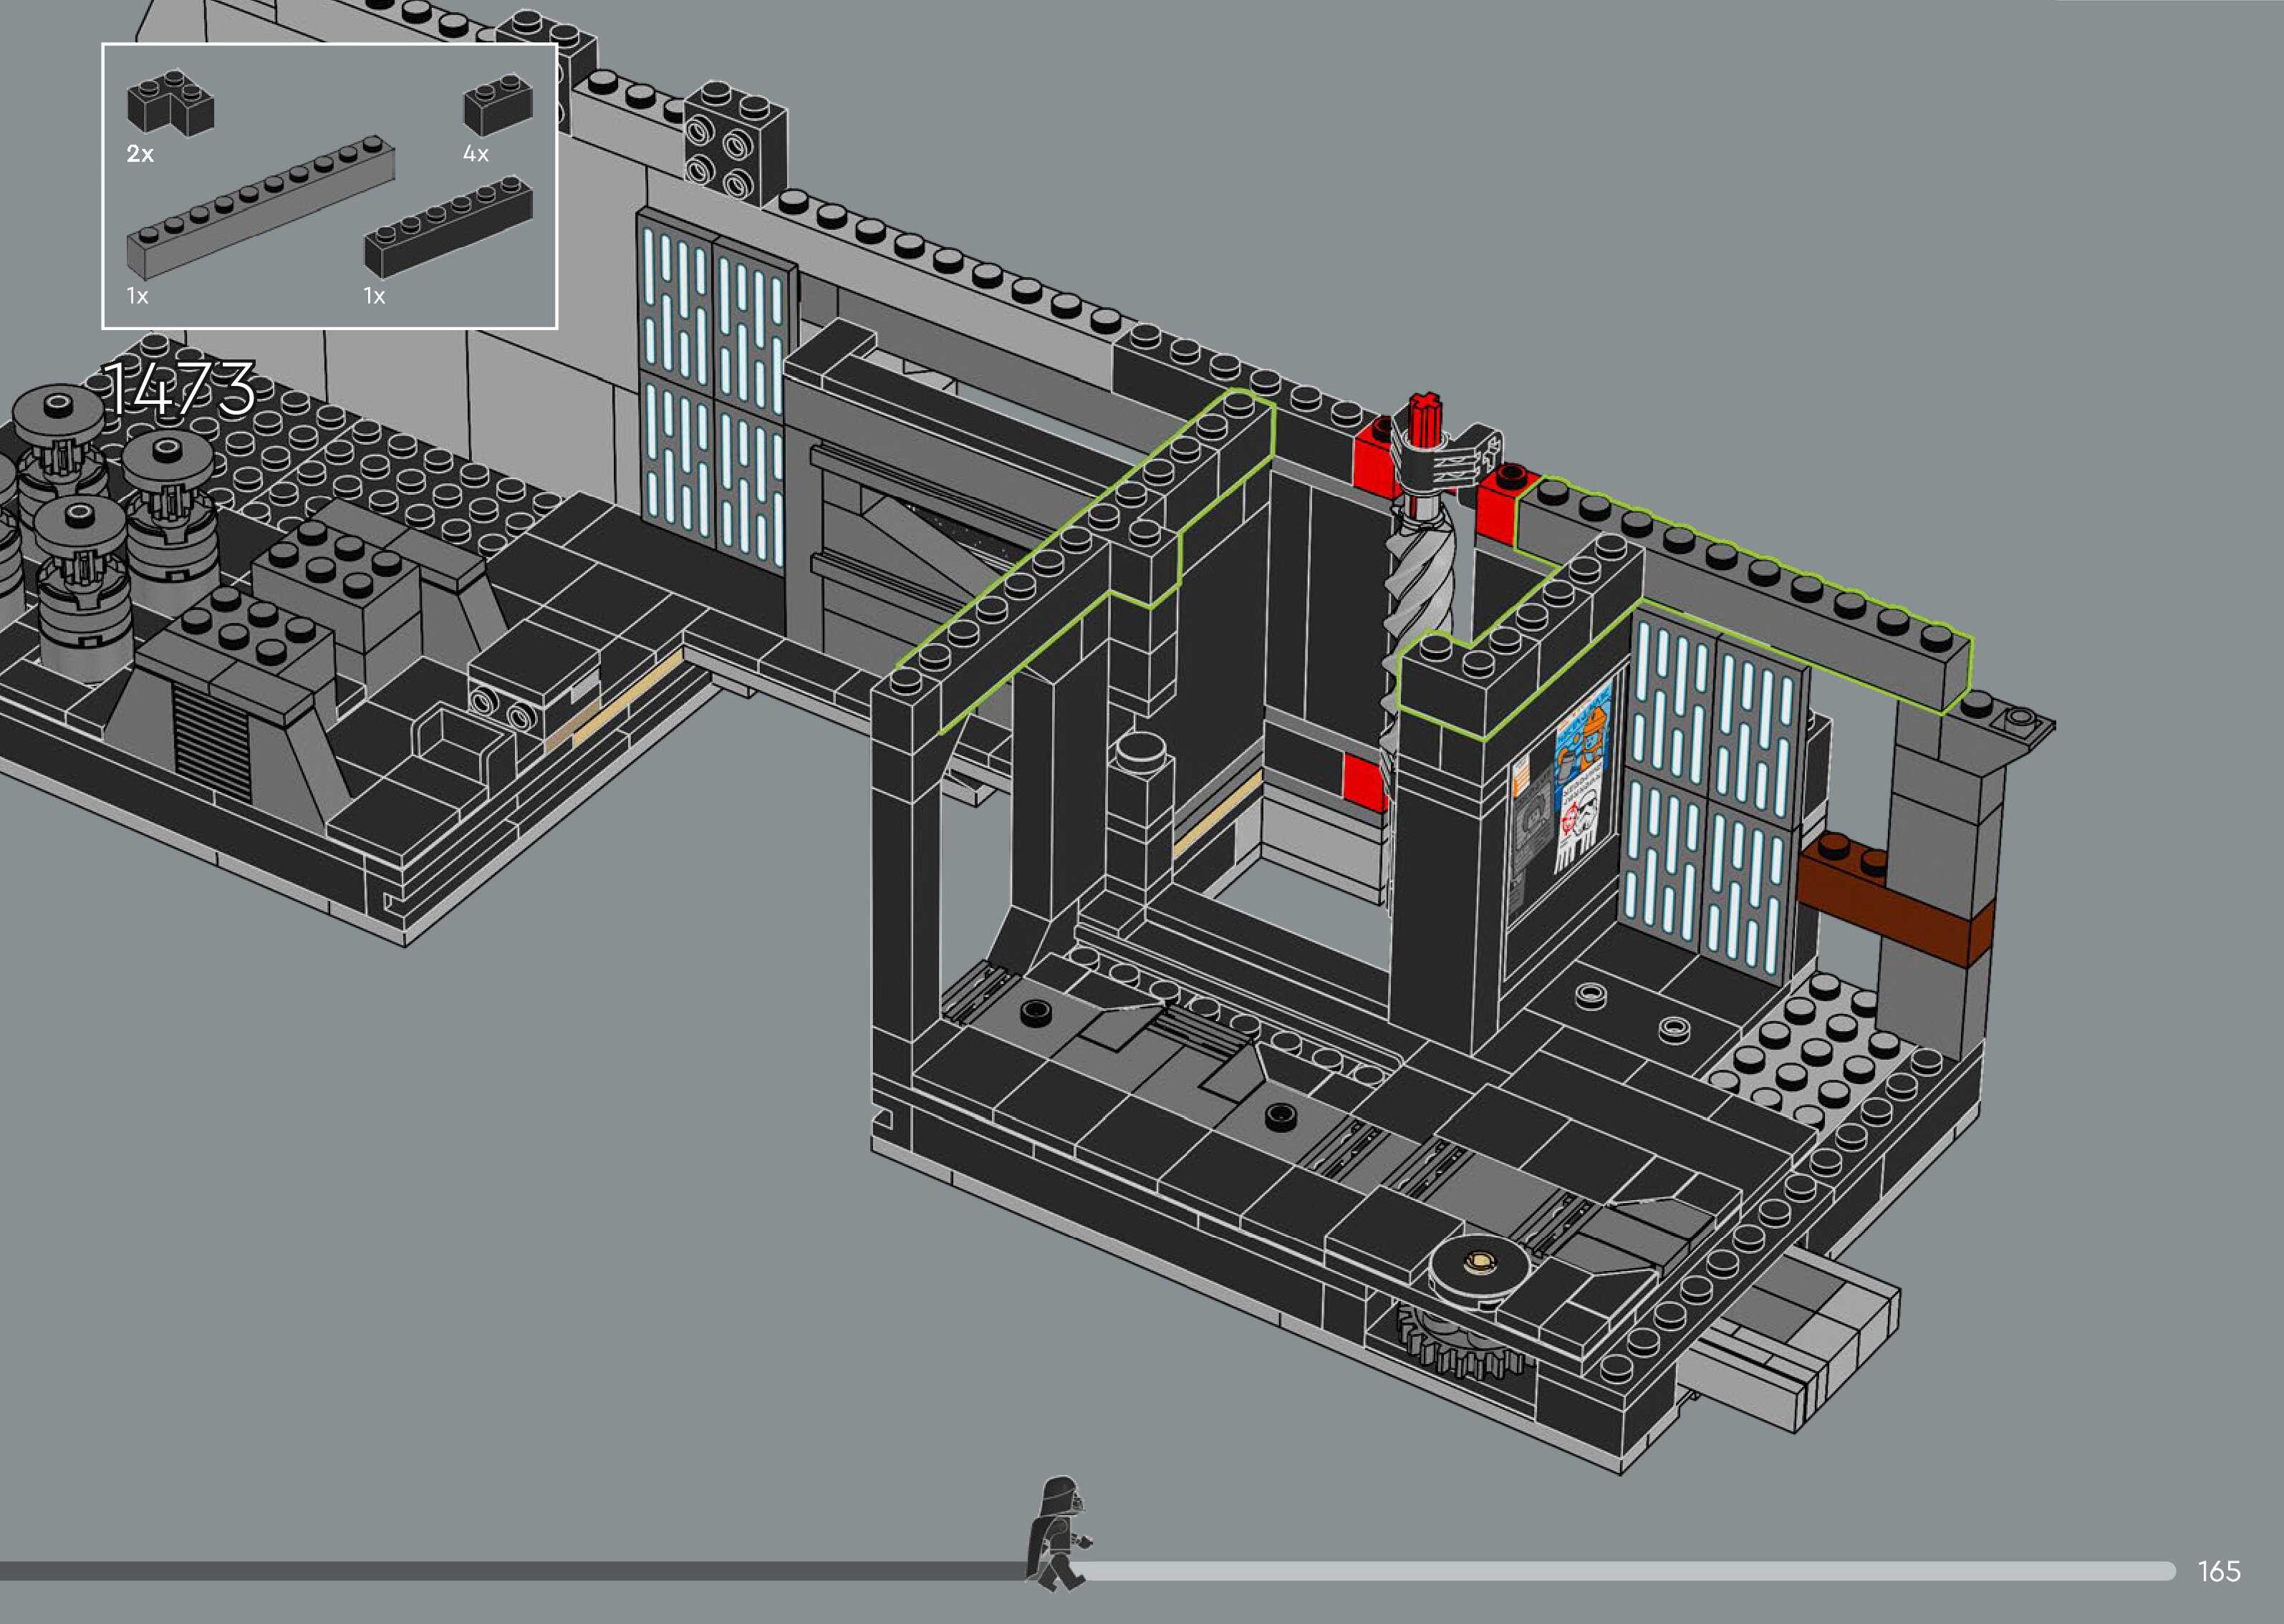This screenshot has height=1624, width=2284.
Task: Click the page number 165
Action: [x=2218, y=1571]
